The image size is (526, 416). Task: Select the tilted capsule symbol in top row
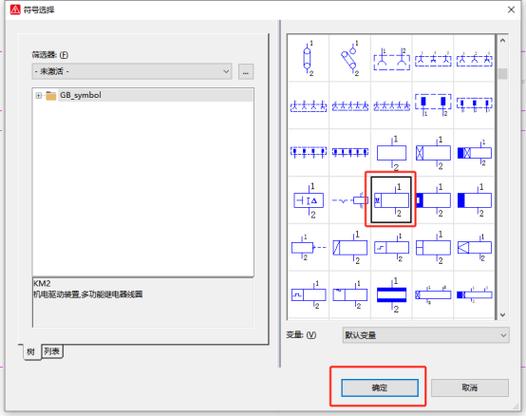click(350, 58)
